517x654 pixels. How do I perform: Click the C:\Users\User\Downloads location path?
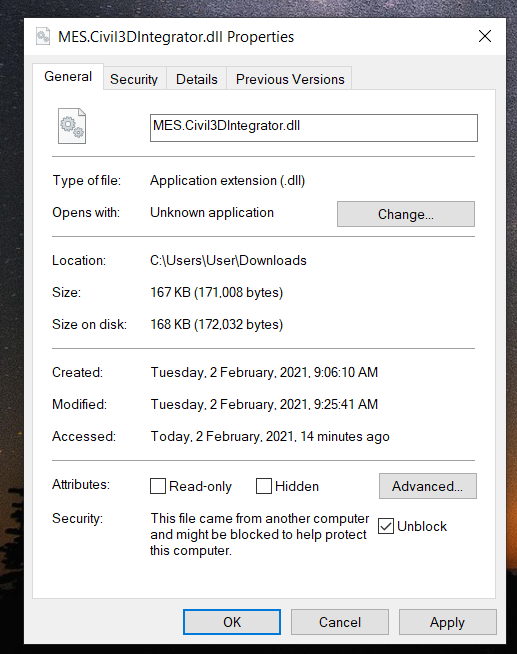click(x=228, y=261)
